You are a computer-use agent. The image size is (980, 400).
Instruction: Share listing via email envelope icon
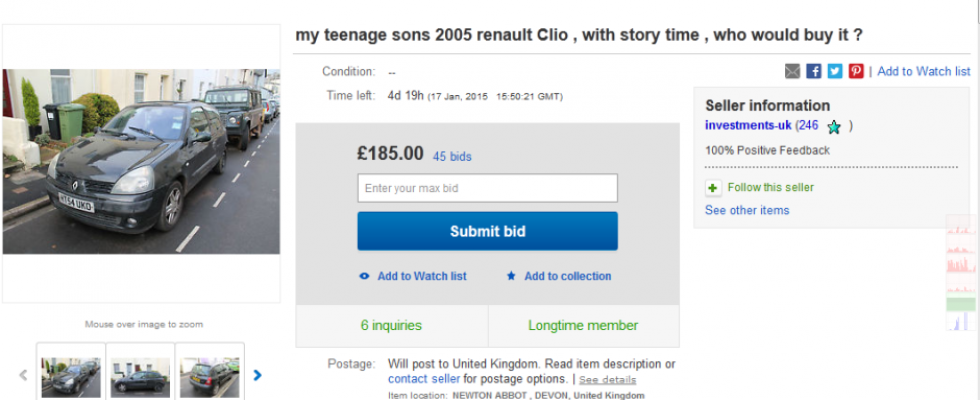point(792,71)
